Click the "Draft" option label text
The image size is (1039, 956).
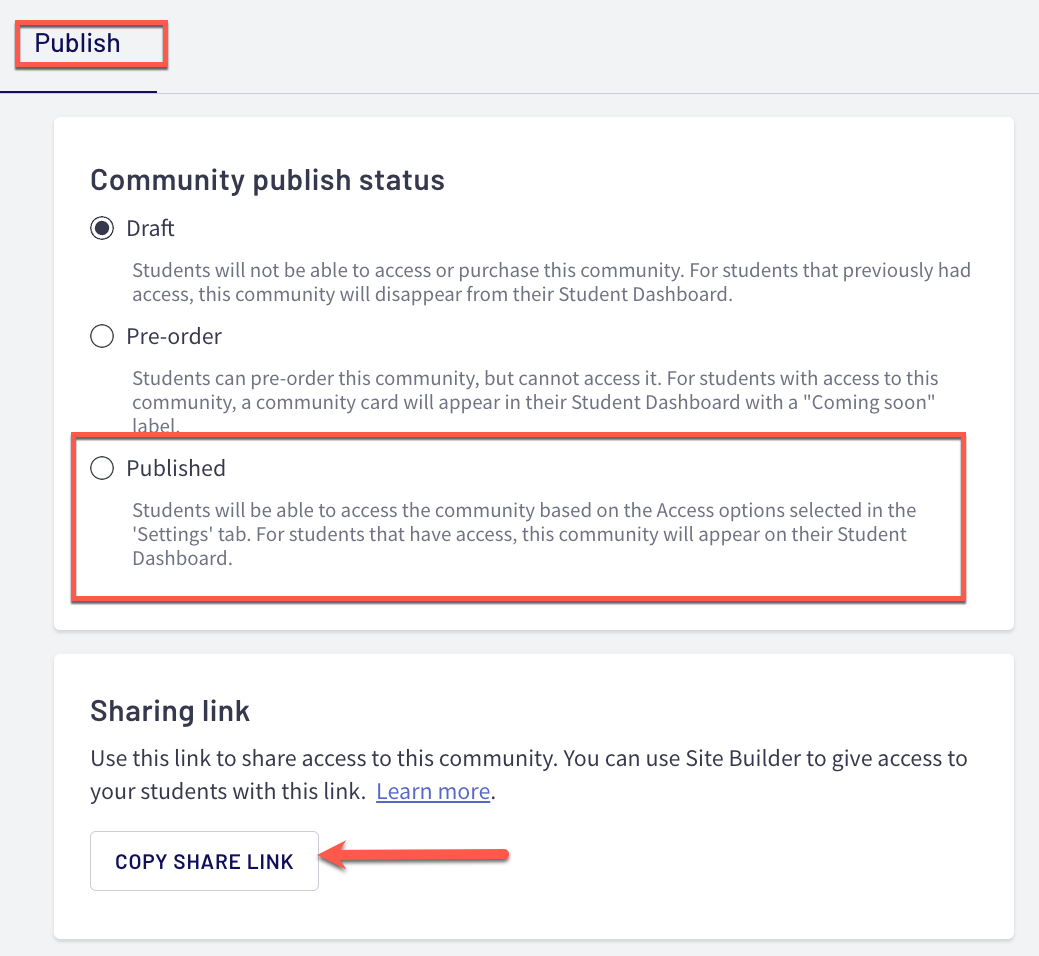pyautogui.click(x=150, y=229)
